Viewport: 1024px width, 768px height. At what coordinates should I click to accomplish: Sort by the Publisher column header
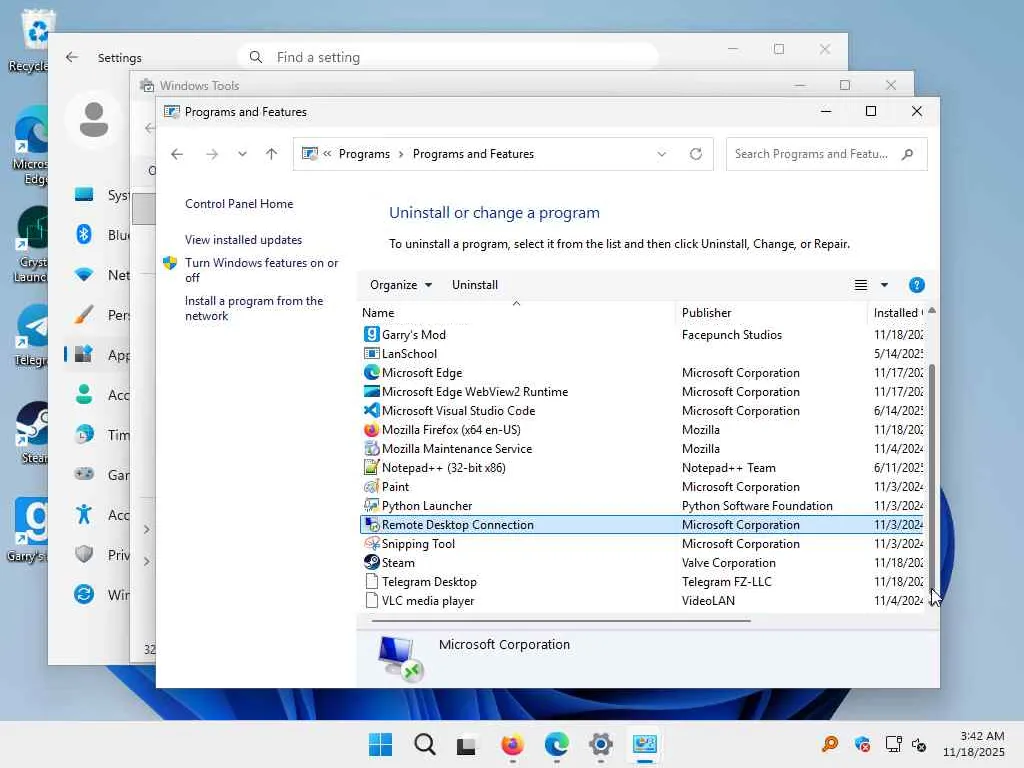(771, 313)
